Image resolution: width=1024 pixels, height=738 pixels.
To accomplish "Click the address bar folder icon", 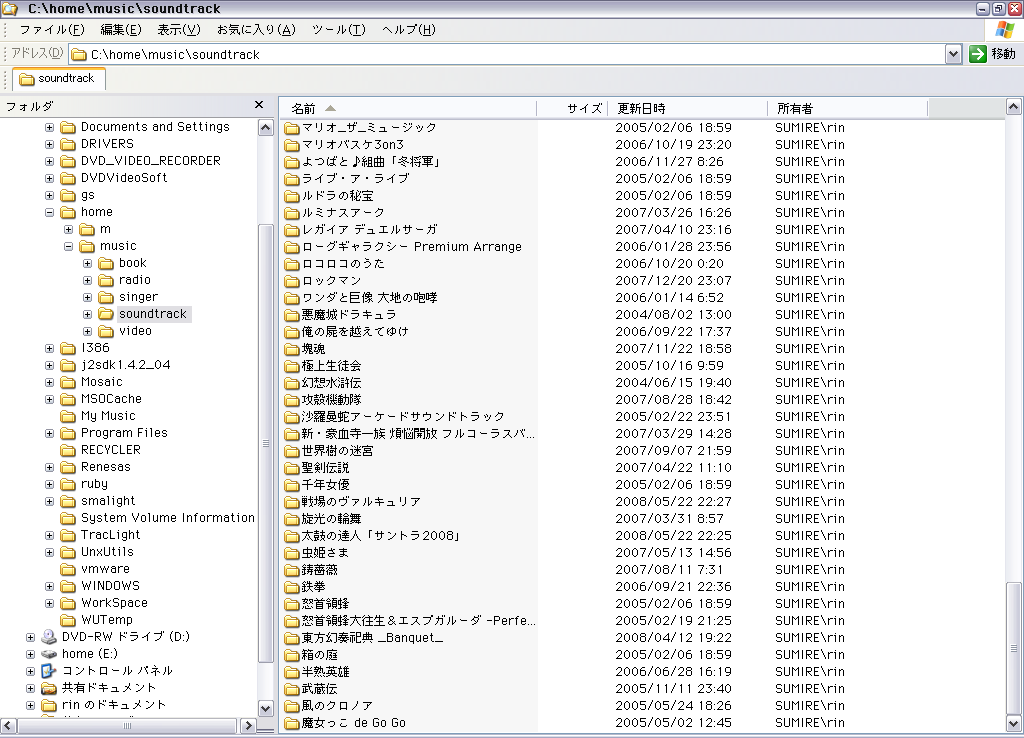I will 79,54.
